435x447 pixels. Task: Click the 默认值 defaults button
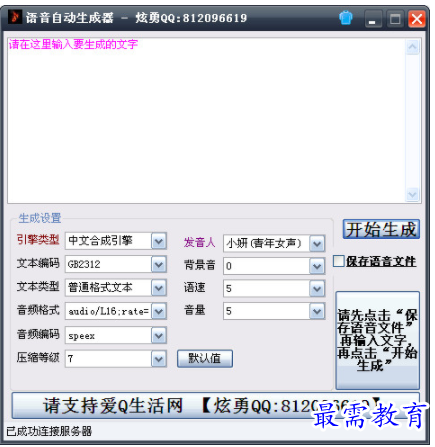coord(205,359)
